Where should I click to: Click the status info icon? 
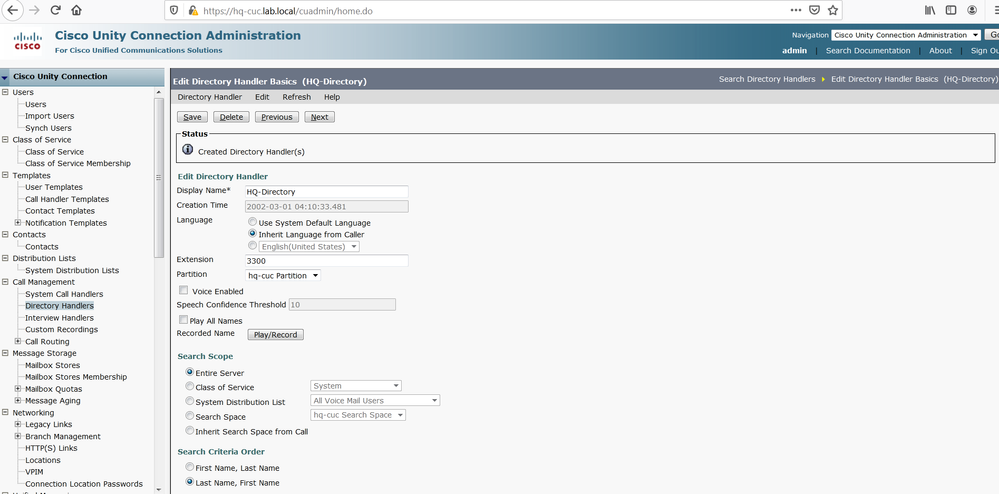[x=187, y=149]
